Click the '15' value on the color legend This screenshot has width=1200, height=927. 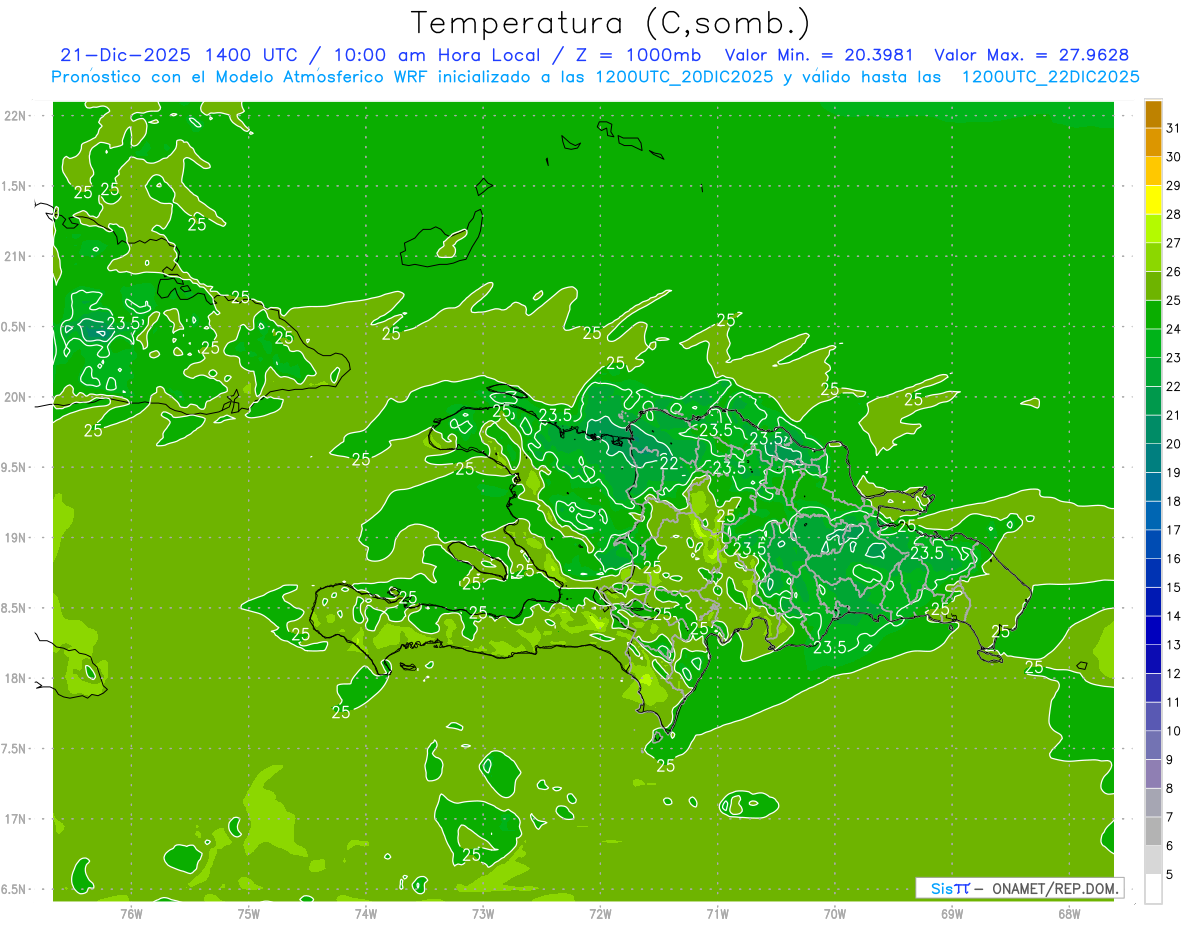[x=1173, y=587]
